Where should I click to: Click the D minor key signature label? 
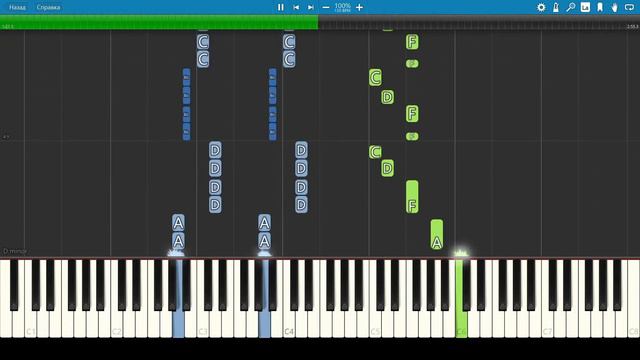point(15,251)
